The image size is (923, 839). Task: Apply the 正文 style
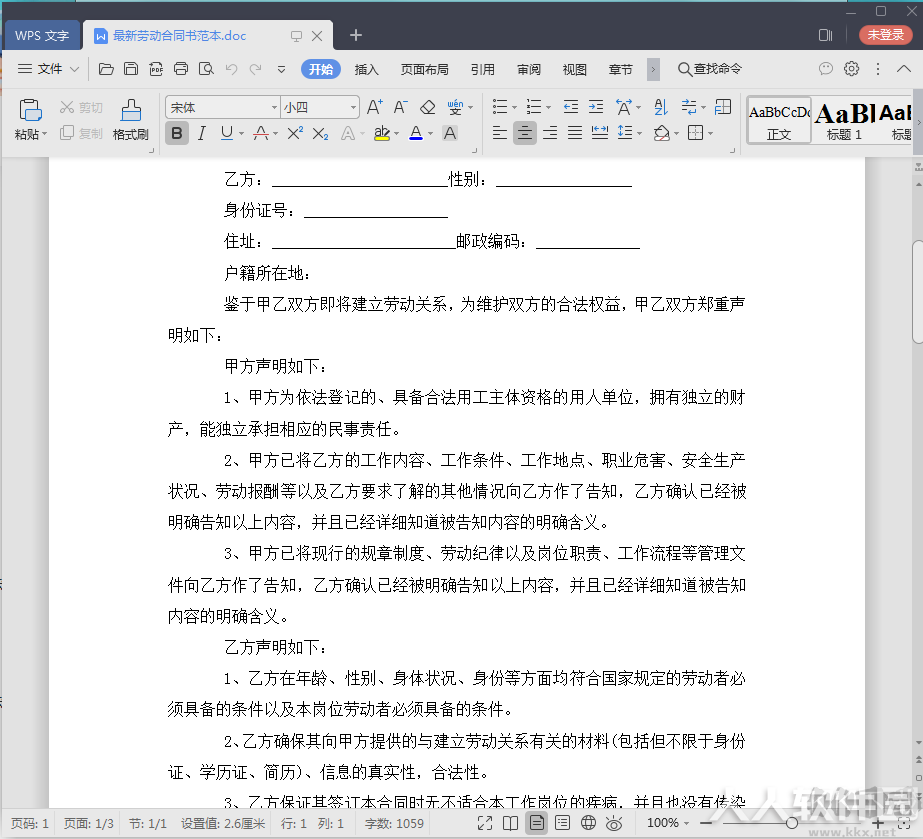779,121
